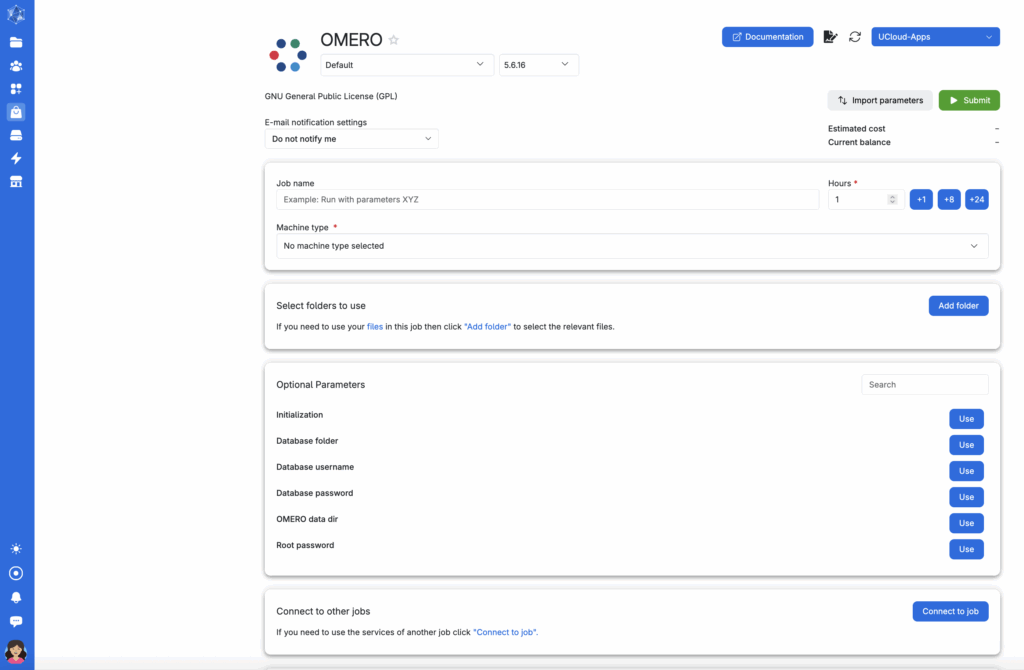Image resolution: width=1024 pixels, height=670 pixels.
Task: Click the "Database username" parameter label
Action: [315, 467]
